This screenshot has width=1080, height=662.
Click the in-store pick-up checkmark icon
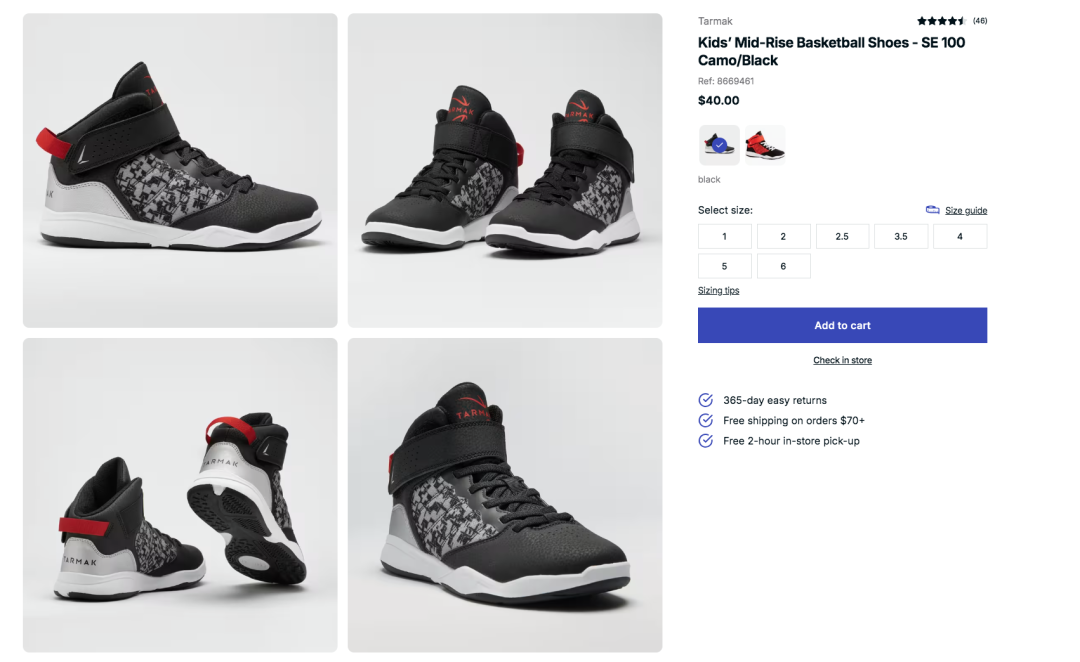705,441
